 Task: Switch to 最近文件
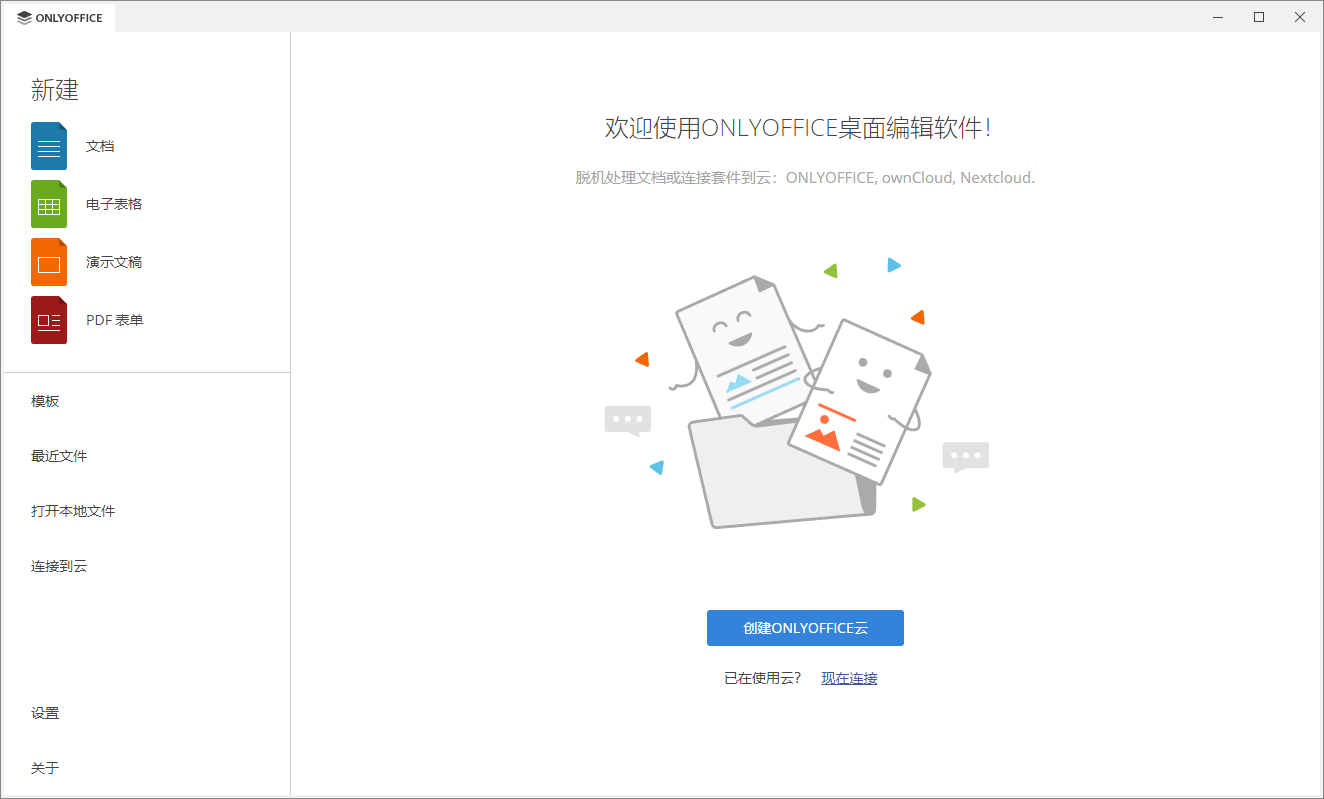click(58, 455)
